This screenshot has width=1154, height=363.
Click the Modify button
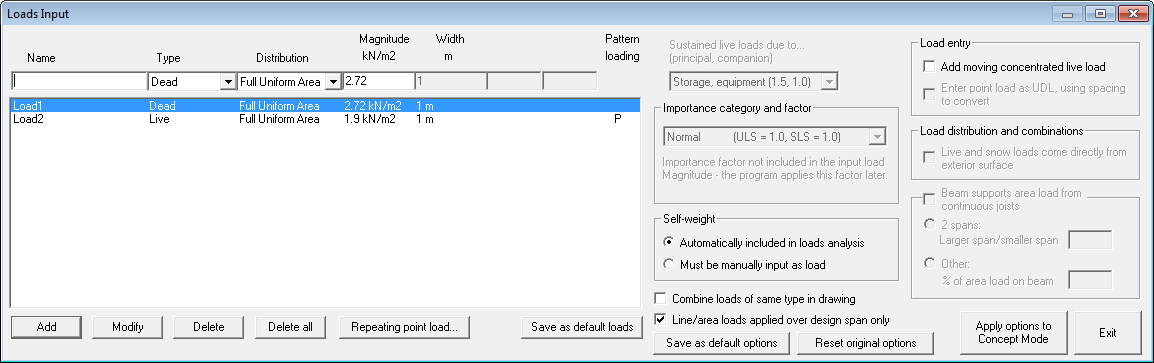tap(127, 327)
